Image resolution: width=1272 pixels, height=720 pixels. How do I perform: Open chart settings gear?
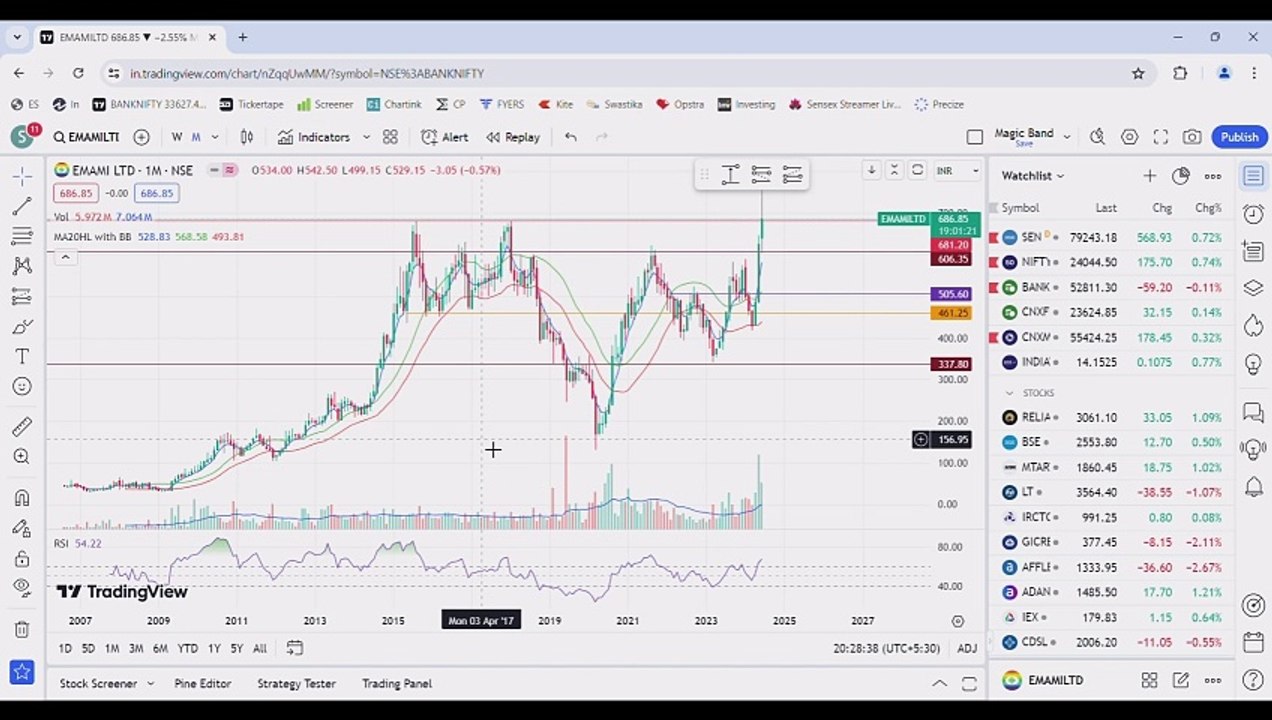pos(1130,137)
